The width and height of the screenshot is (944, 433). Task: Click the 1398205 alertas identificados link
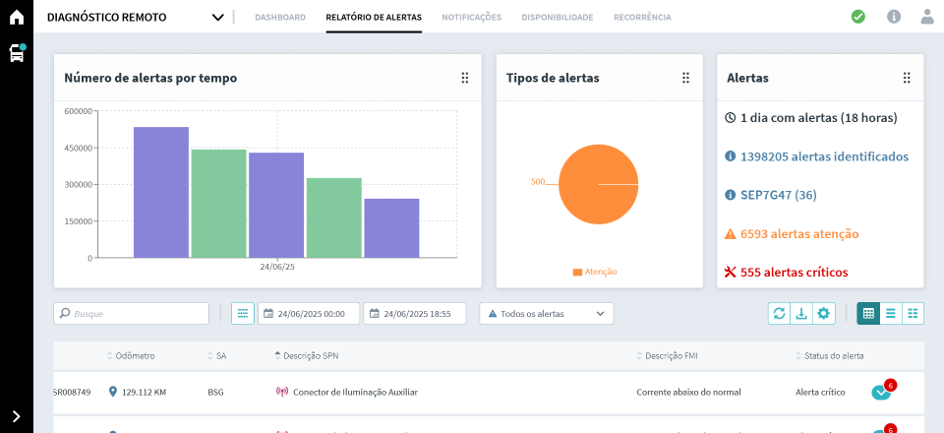[x=824, y=157]
